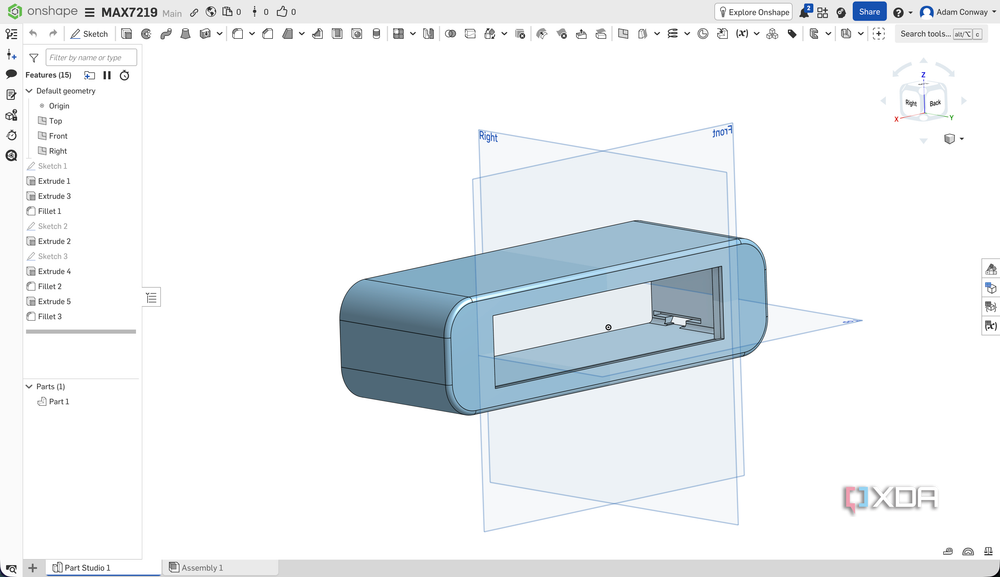1000x577 pixels.
Task: Click the Share button
Action: point(869,11)
